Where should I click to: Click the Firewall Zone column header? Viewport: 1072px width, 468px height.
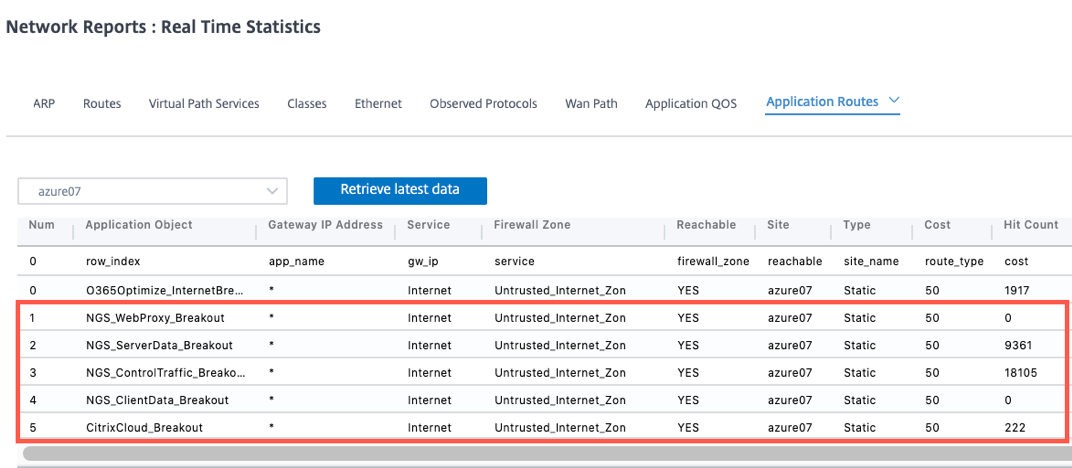(x=533, y=225)
